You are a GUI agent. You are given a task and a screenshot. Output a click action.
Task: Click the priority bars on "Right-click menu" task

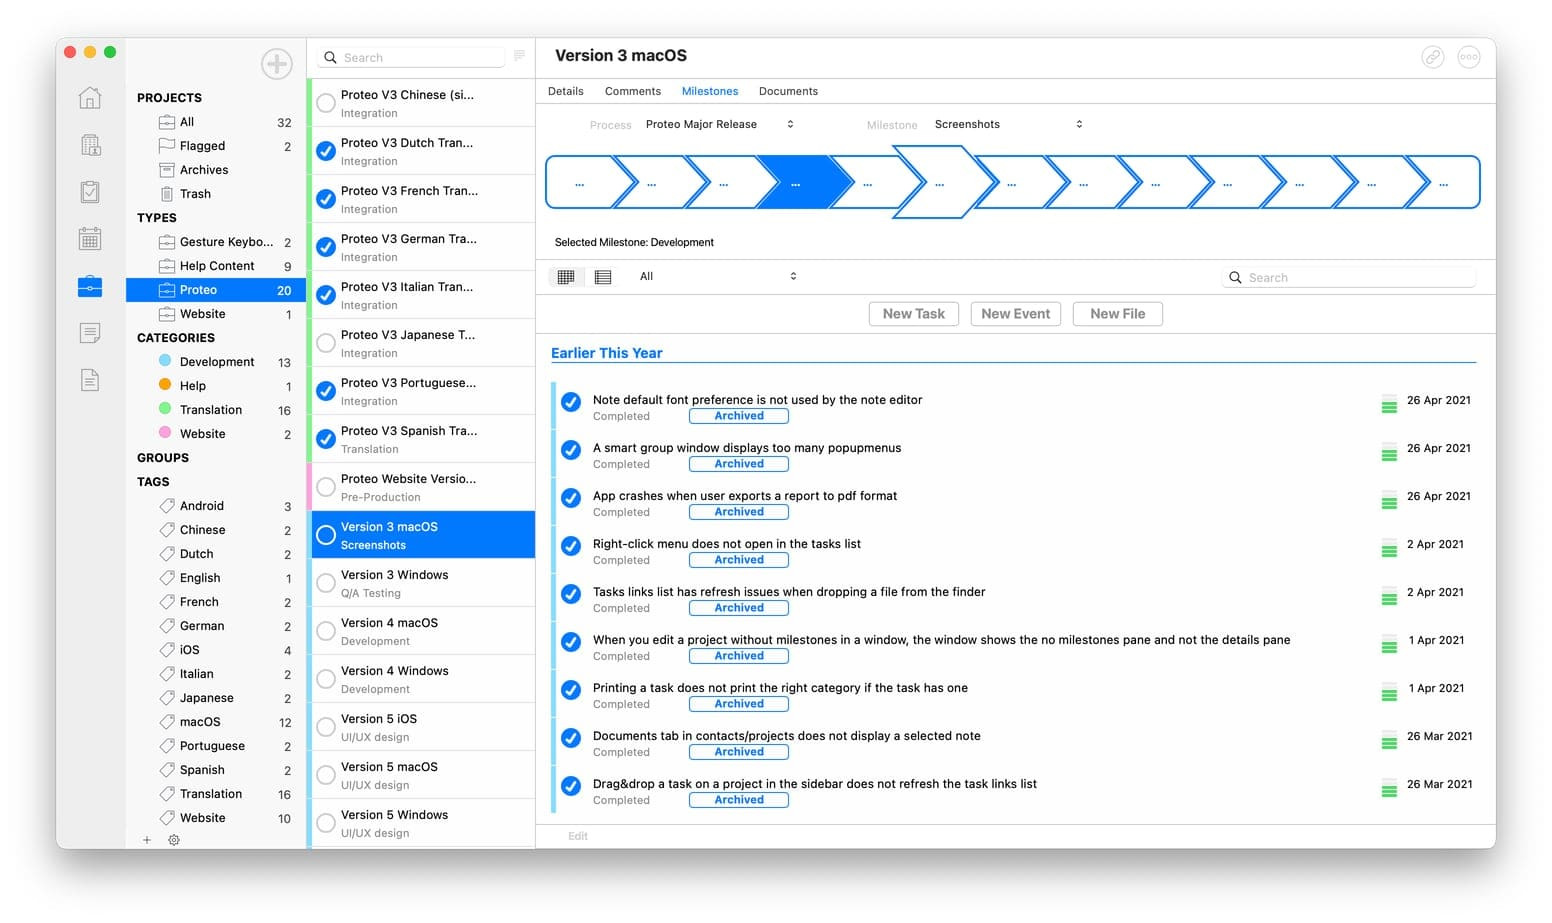coord(1389,546)
